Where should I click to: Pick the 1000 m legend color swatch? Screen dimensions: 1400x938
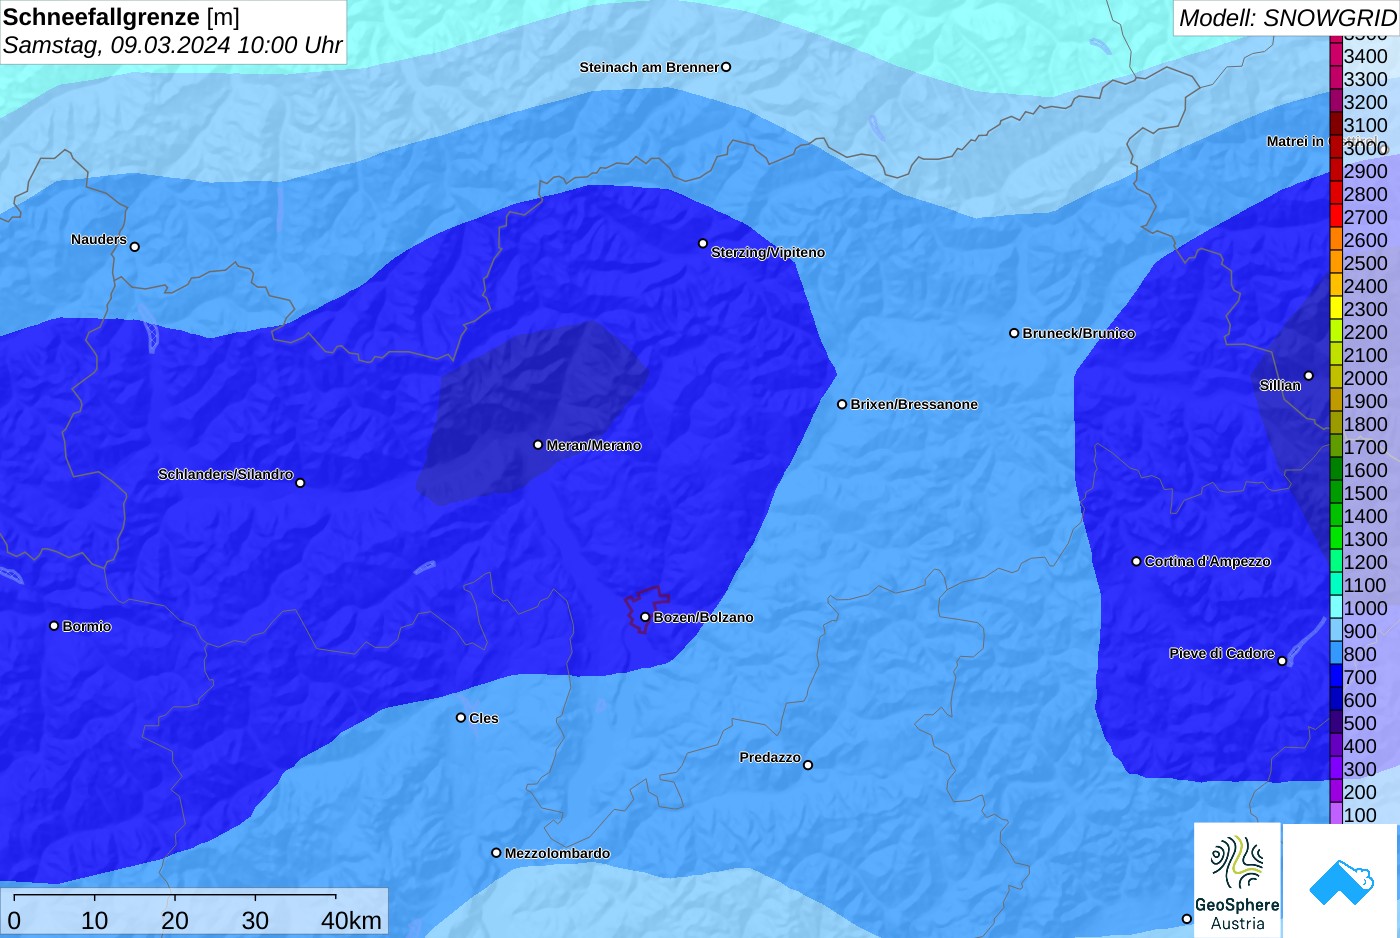click(1336, 608)
